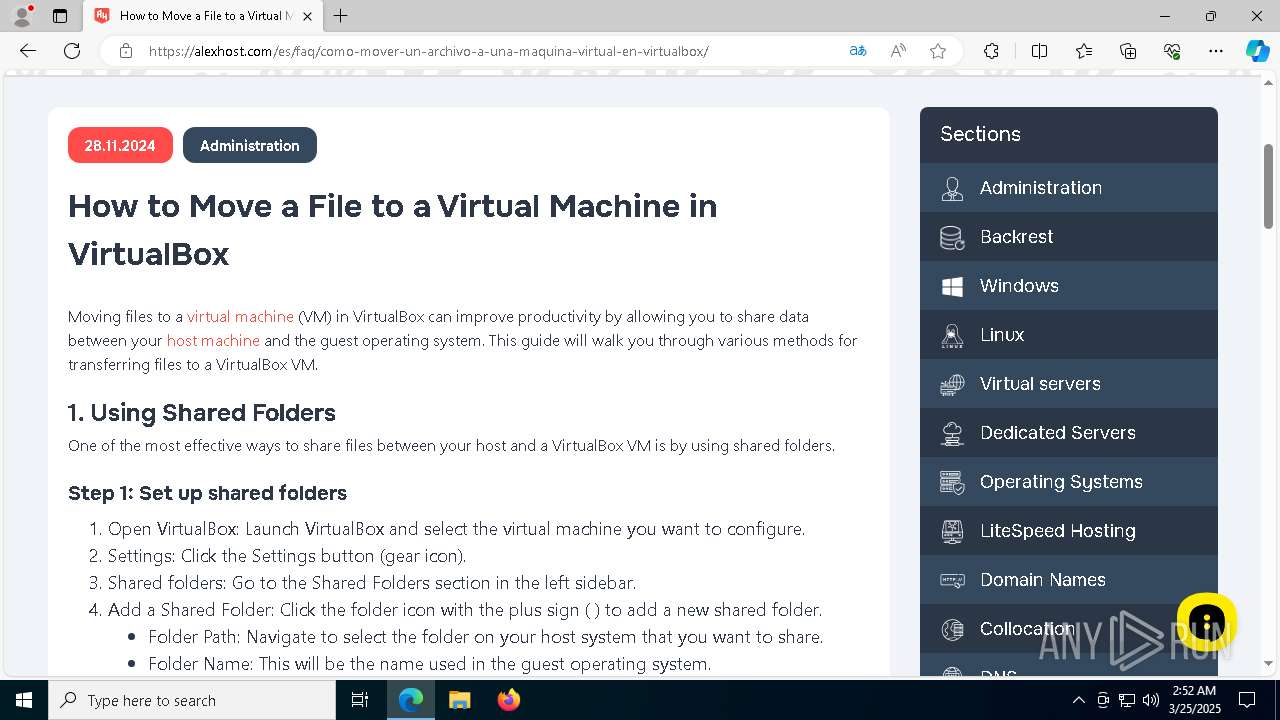This screenshot has width=1280, height=720.
Task: Open the Favorites list
Action: pyautogui.click(x=1084, y=51)
